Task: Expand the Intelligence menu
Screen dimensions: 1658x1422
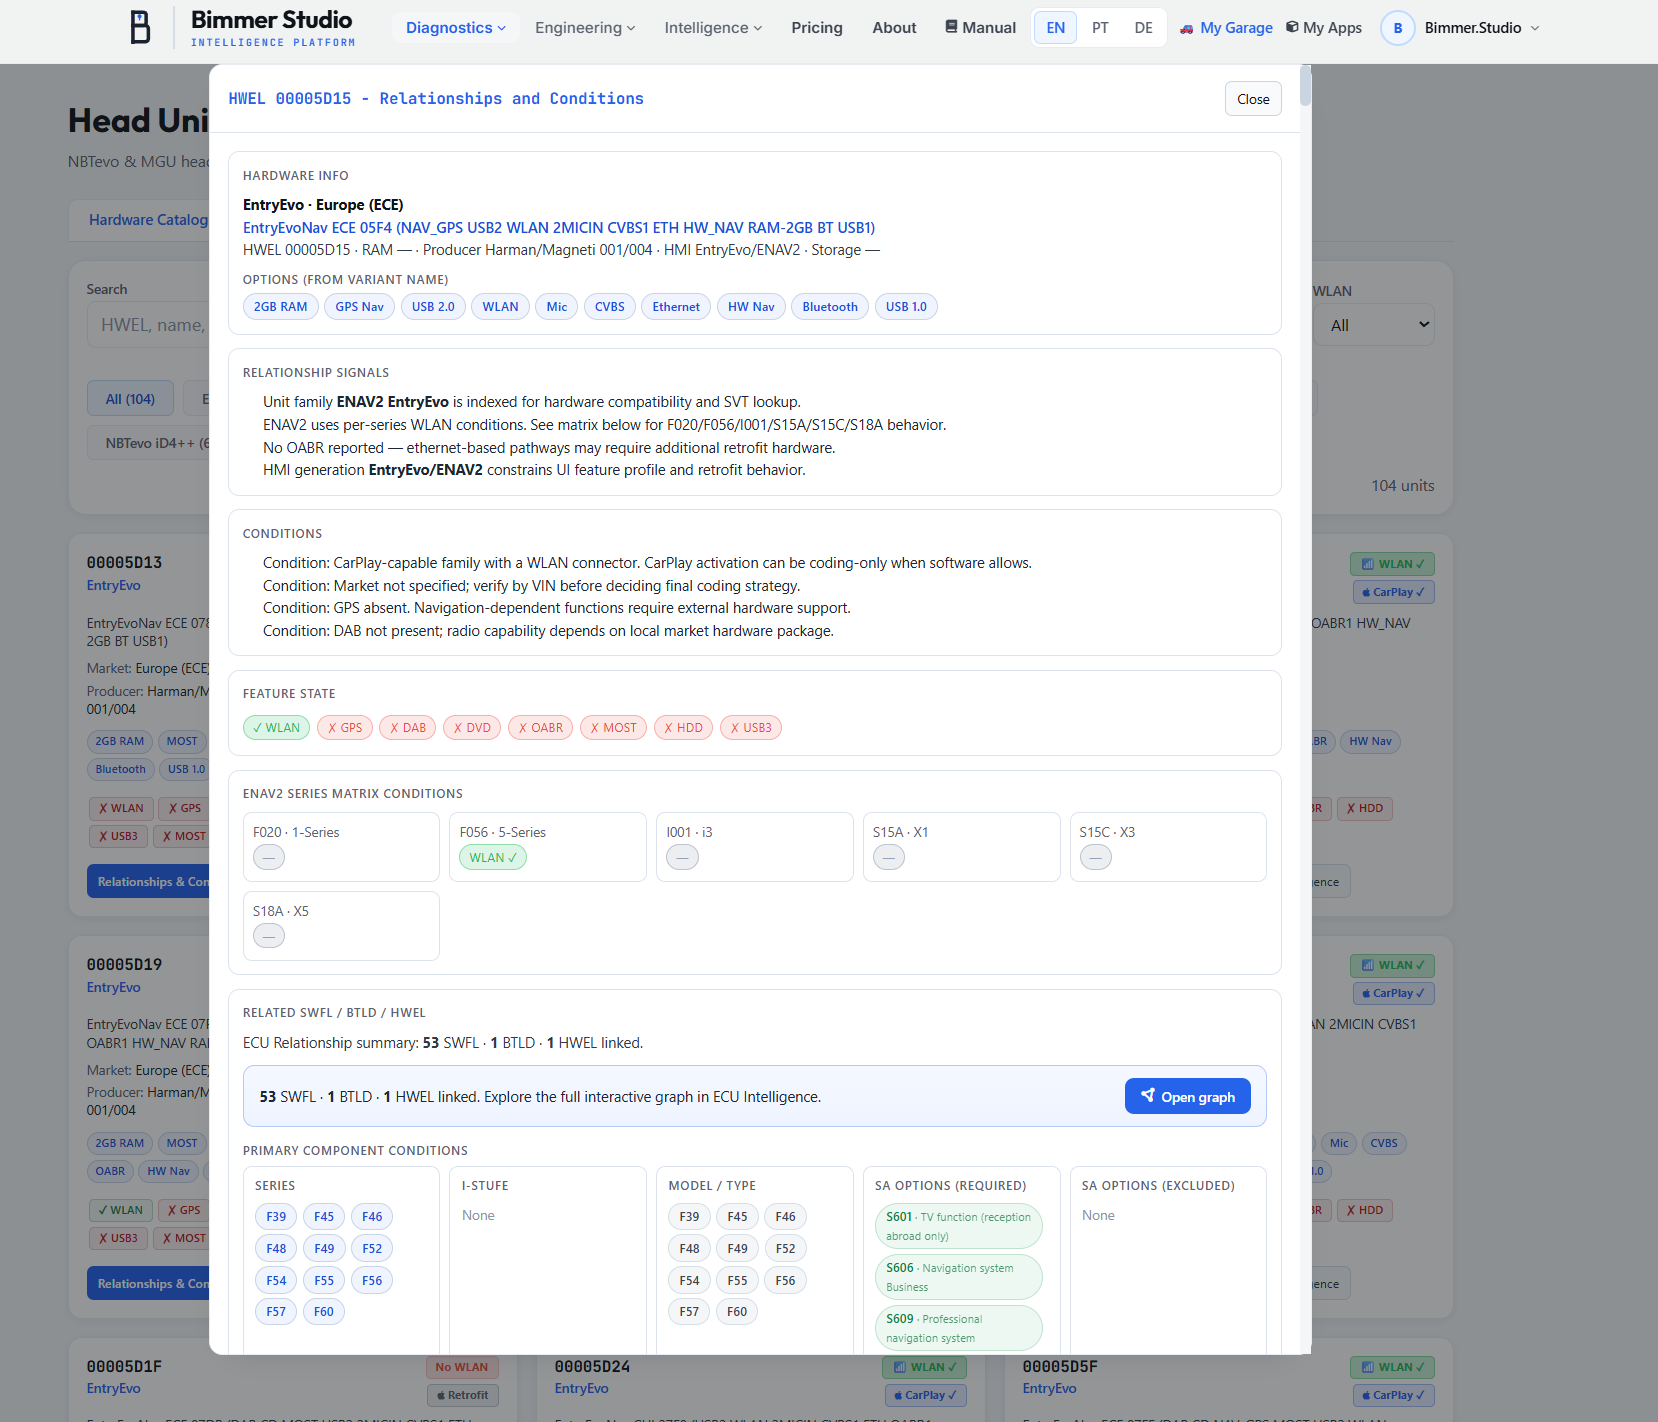Action: coord(713,28)
